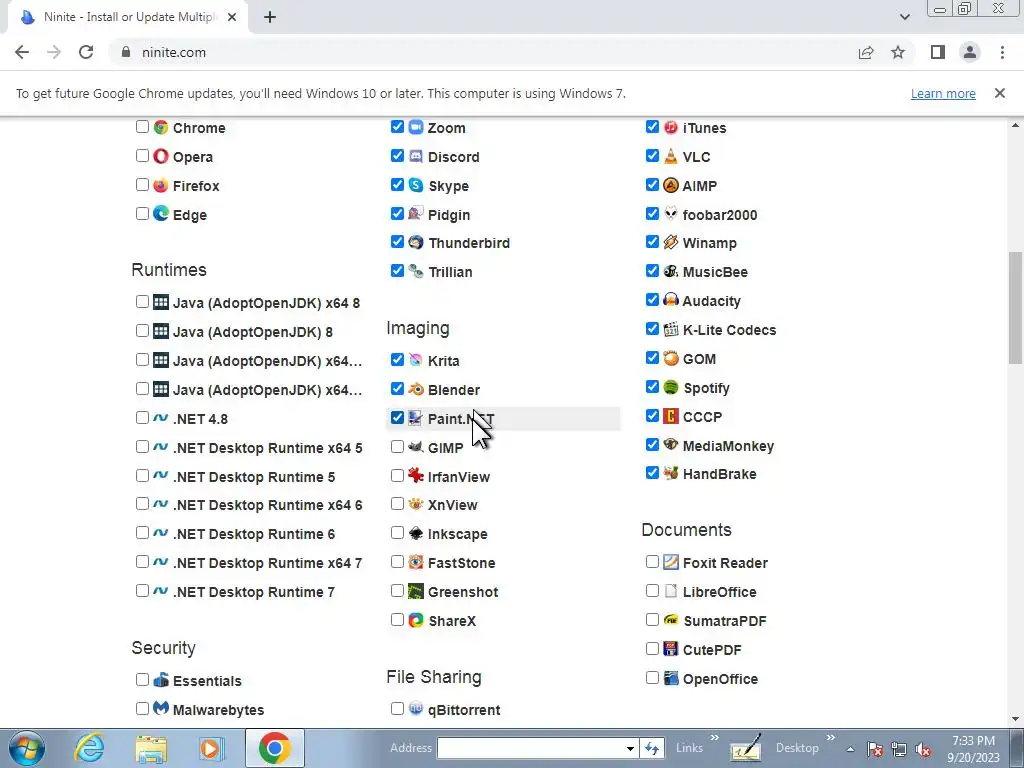The height and width of the screenshot is (768, 1024).
Task: Click the Learn more link
Action: point(943,93)
